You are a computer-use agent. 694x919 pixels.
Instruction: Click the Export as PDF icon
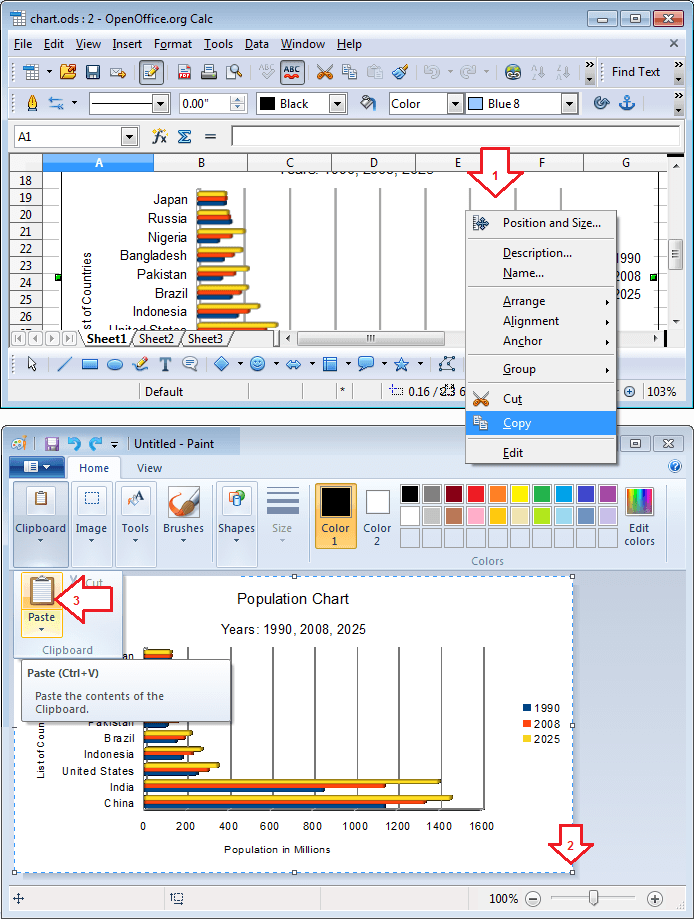[185, 72]
